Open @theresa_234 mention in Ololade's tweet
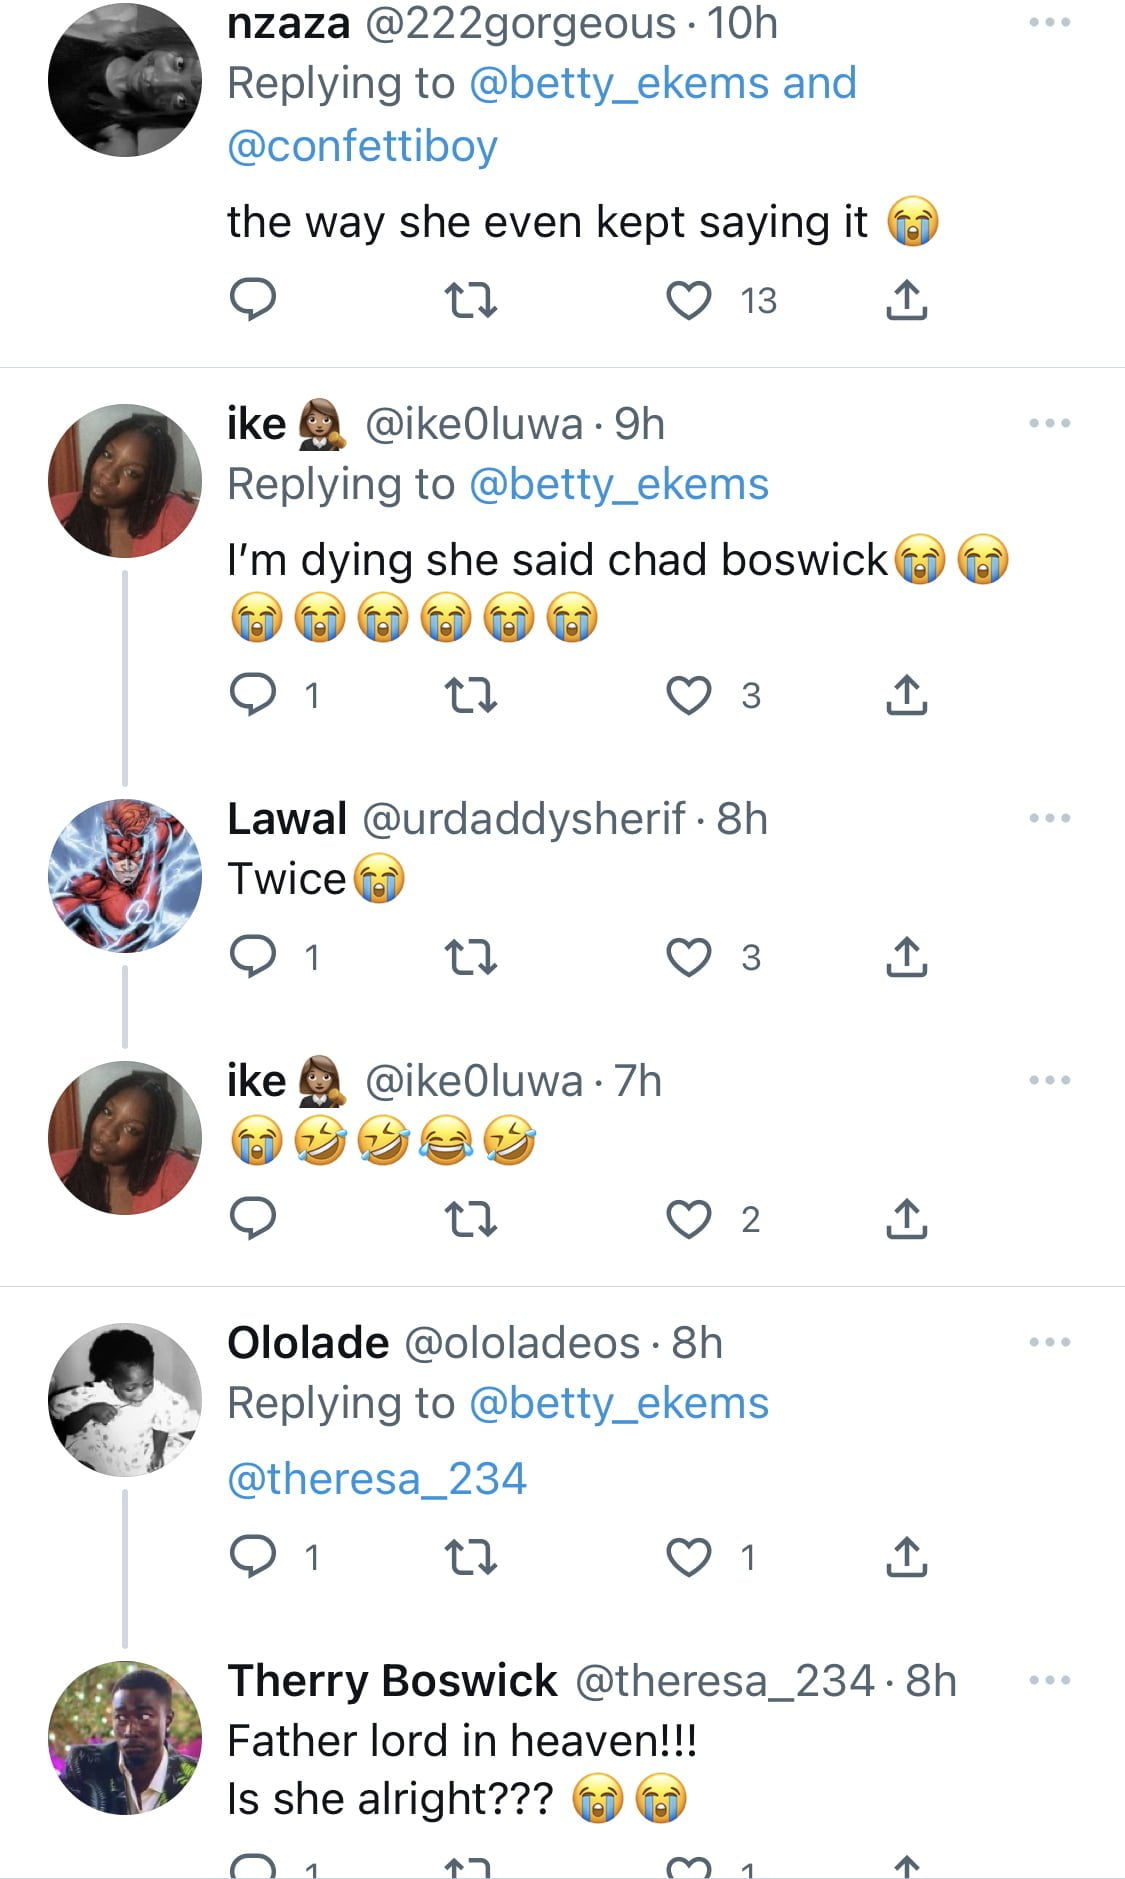The image size is (1125, 1879). click(377, 1478)
